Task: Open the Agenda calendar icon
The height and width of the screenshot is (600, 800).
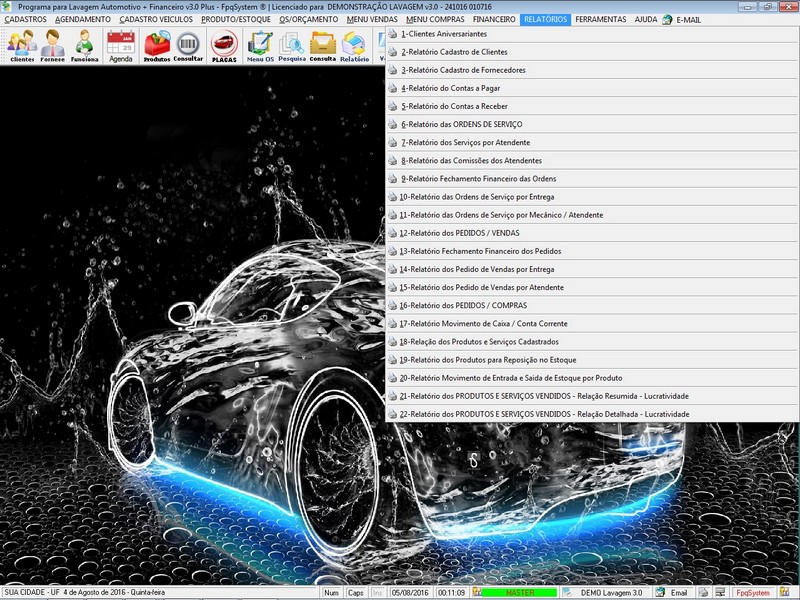Action: coord(121,46)
